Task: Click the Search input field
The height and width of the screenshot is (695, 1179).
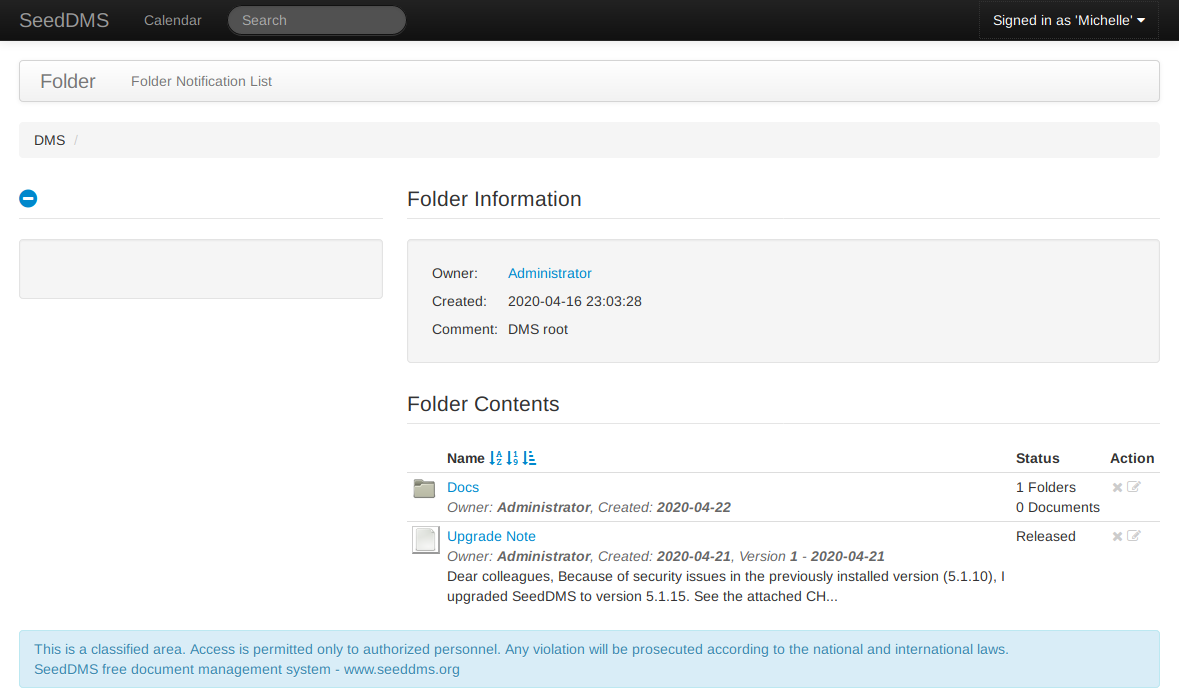Action: coord(316,20)
